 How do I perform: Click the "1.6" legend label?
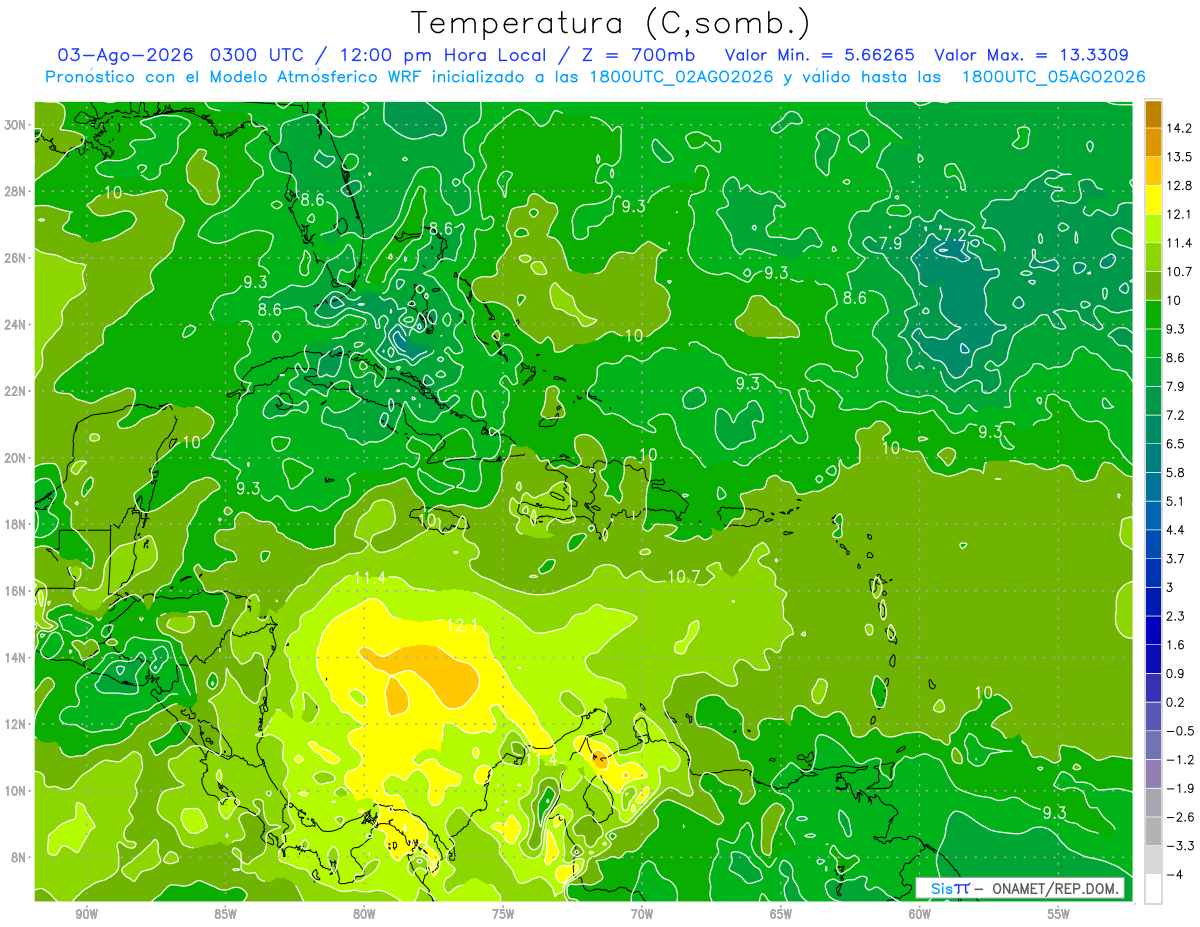(1176, 645)
